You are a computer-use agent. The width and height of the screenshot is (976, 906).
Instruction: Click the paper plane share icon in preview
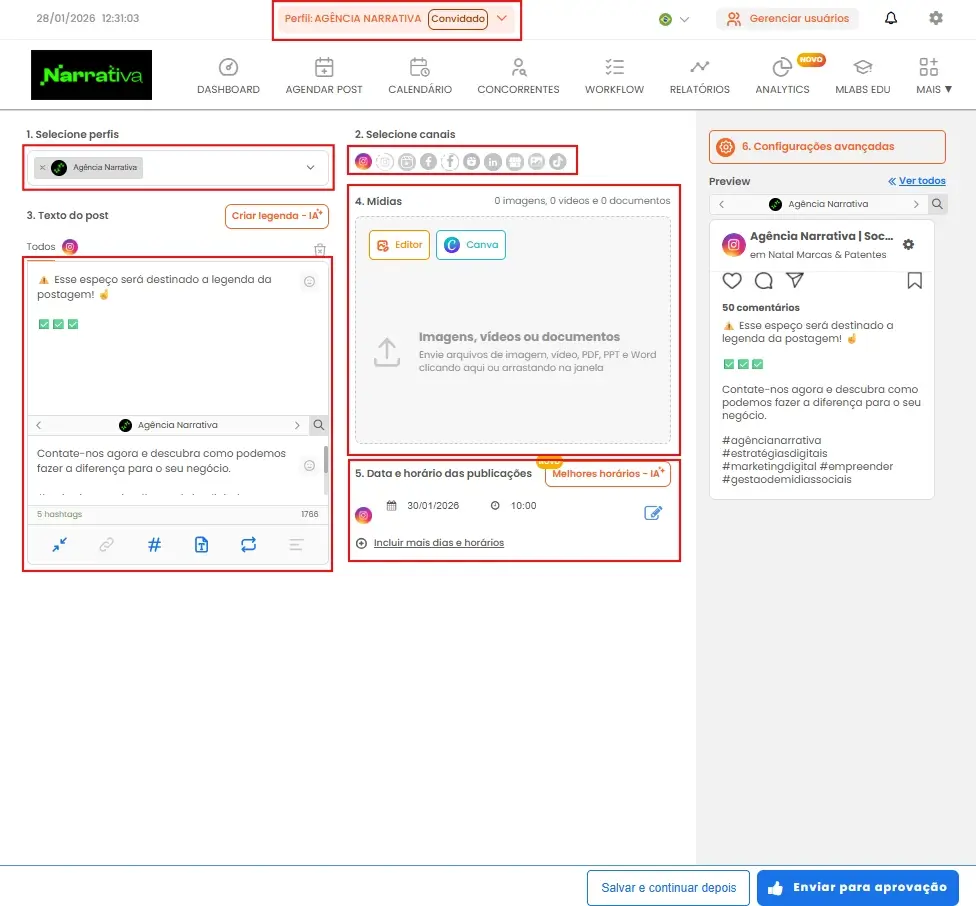[795, 280]
